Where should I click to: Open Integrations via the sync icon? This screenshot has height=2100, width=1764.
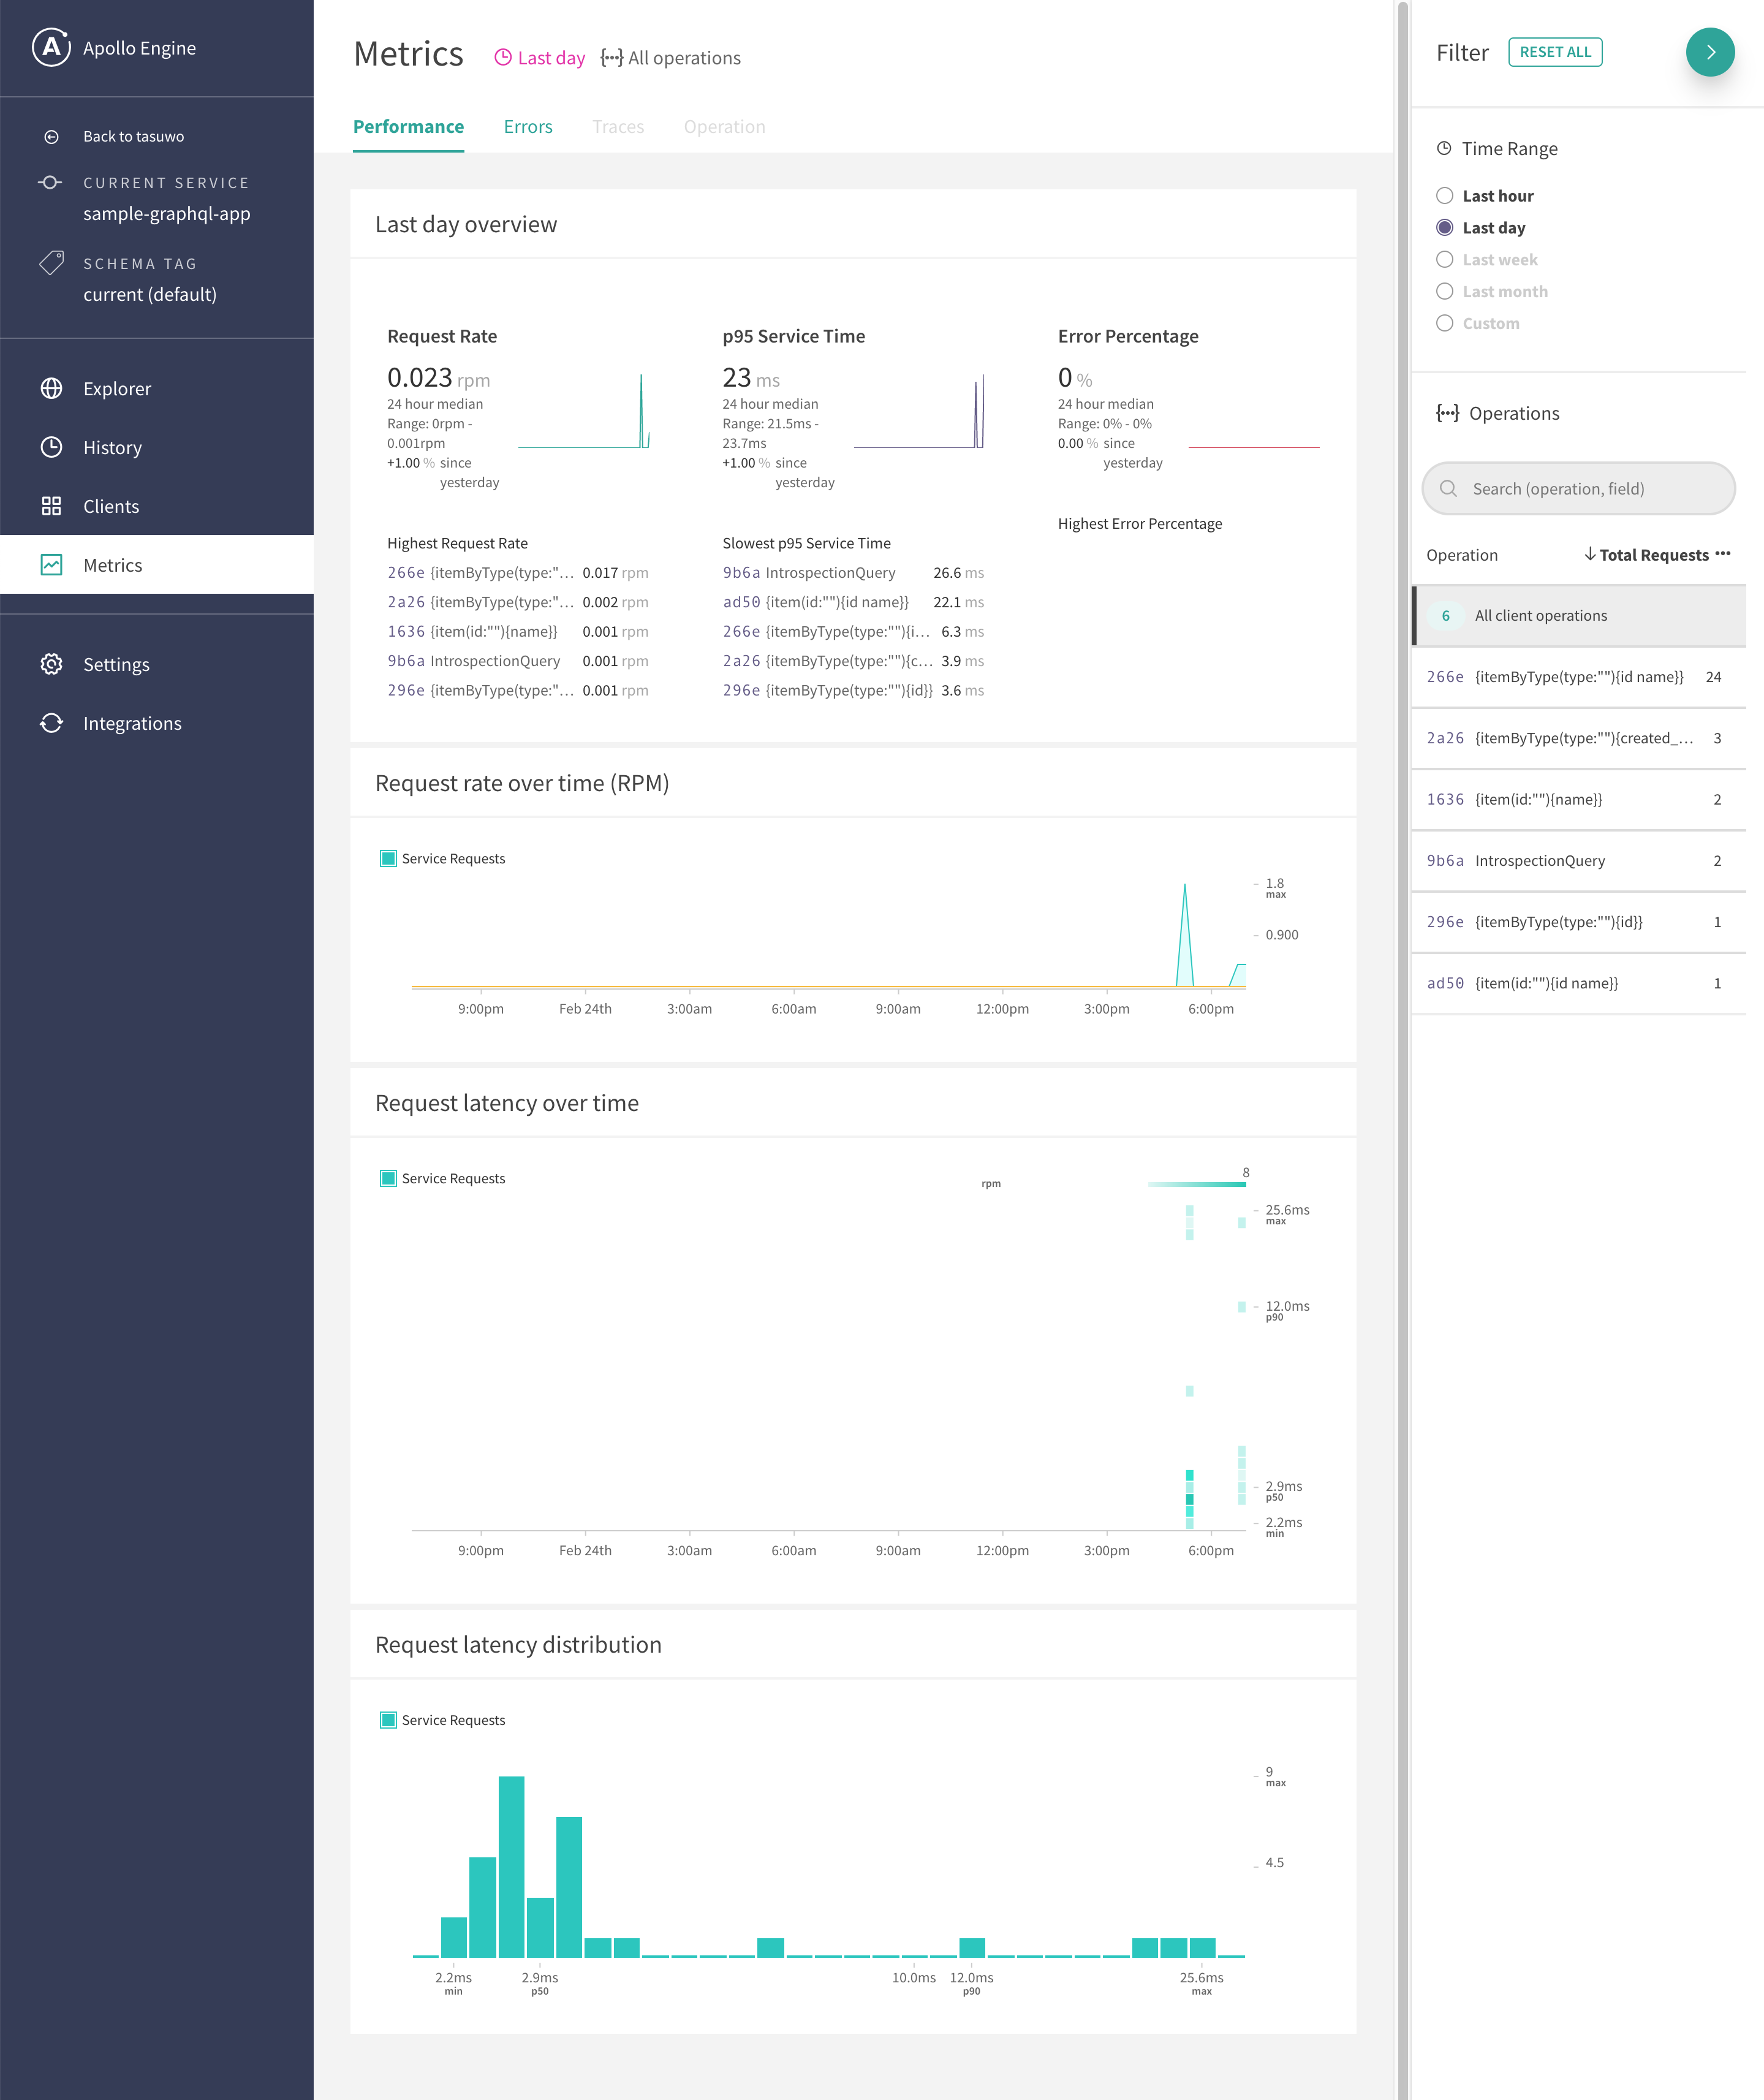[x=52, y=723]
